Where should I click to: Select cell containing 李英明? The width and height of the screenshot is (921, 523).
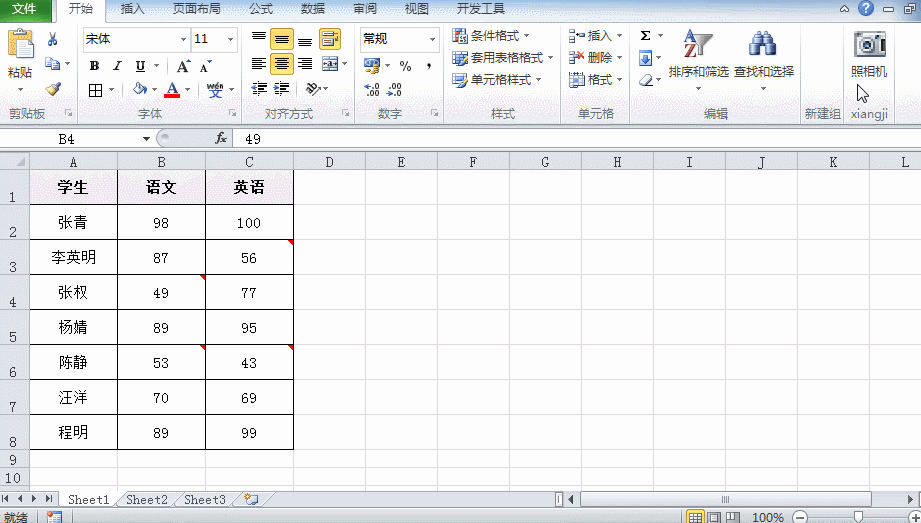[x=73, y=257]
